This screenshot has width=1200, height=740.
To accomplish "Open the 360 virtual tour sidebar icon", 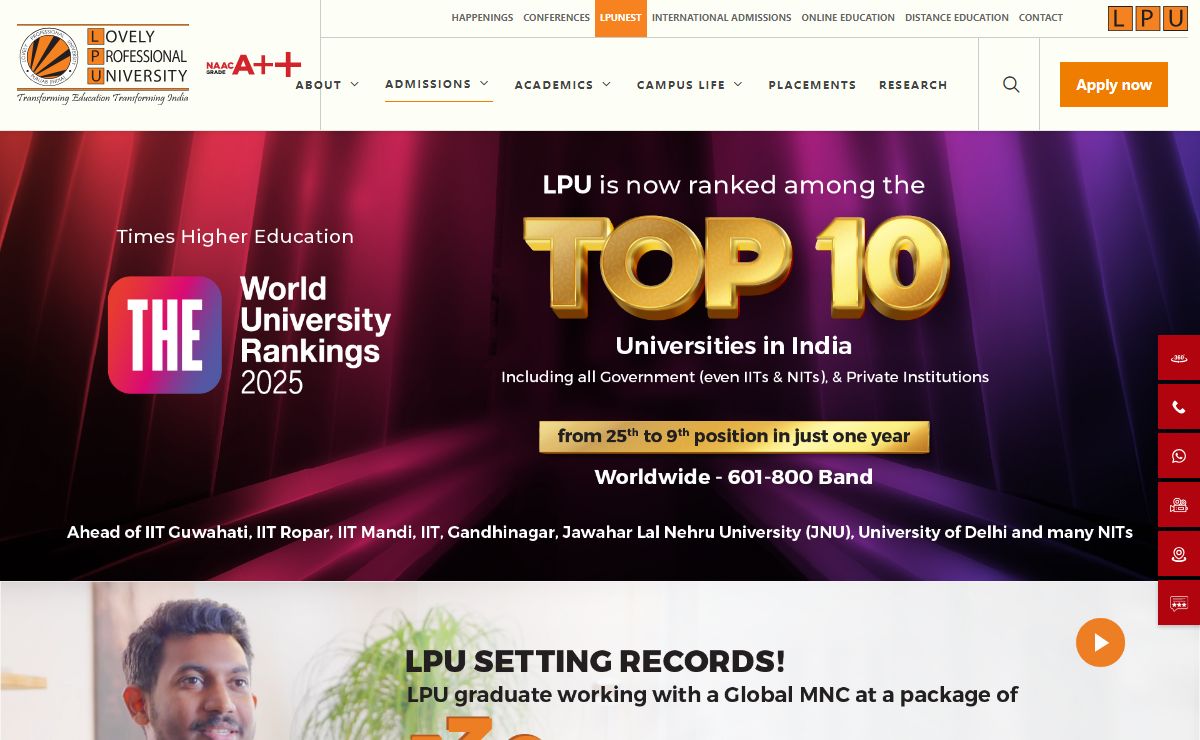I will (1179, 358).
